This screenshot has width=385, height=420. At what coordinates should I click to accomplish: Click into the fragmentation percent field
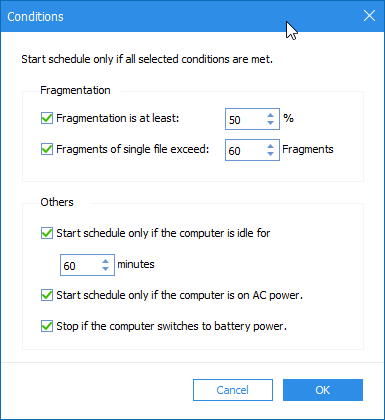(246, 119)
